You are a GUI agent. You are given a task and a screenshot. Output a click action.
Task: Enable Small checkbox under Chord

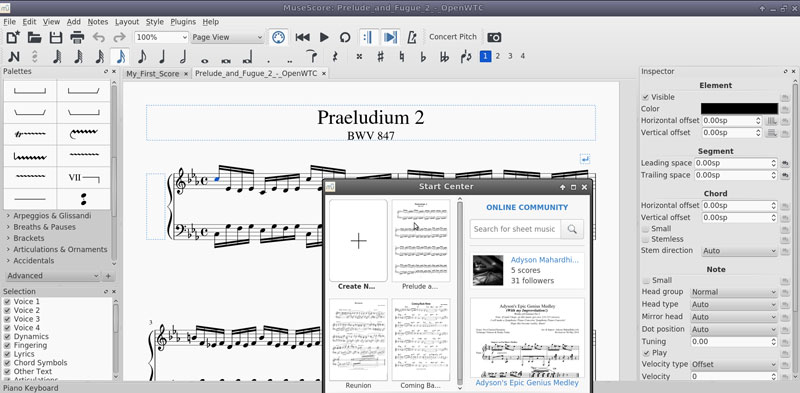point(645,229)
